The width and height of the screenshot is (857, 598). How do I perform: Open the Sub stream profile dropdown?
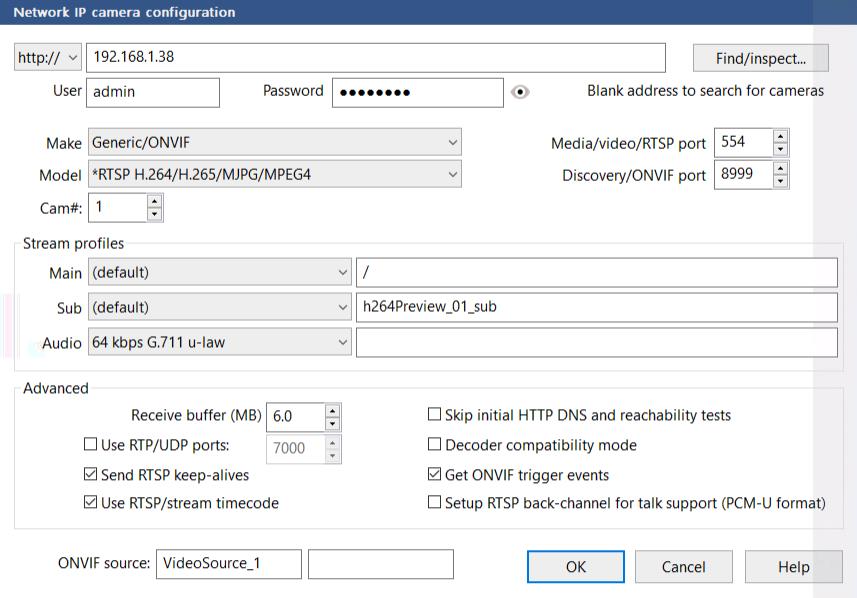(x=219, y=307)
